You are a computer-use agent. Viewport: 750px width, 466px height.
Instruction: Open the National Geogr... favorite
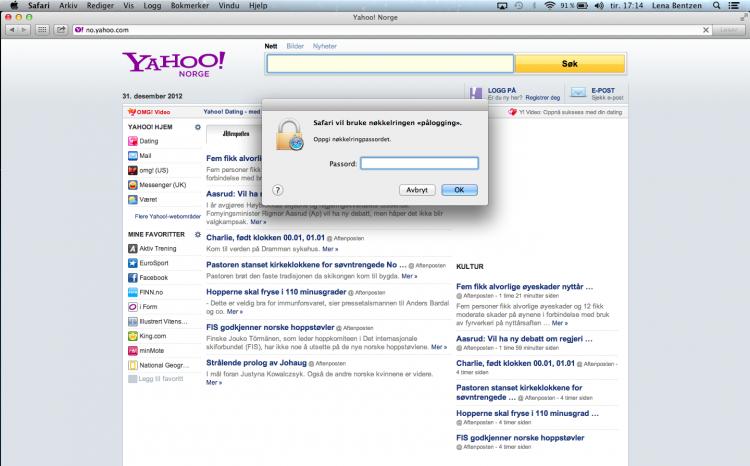(x=164, y=365)
